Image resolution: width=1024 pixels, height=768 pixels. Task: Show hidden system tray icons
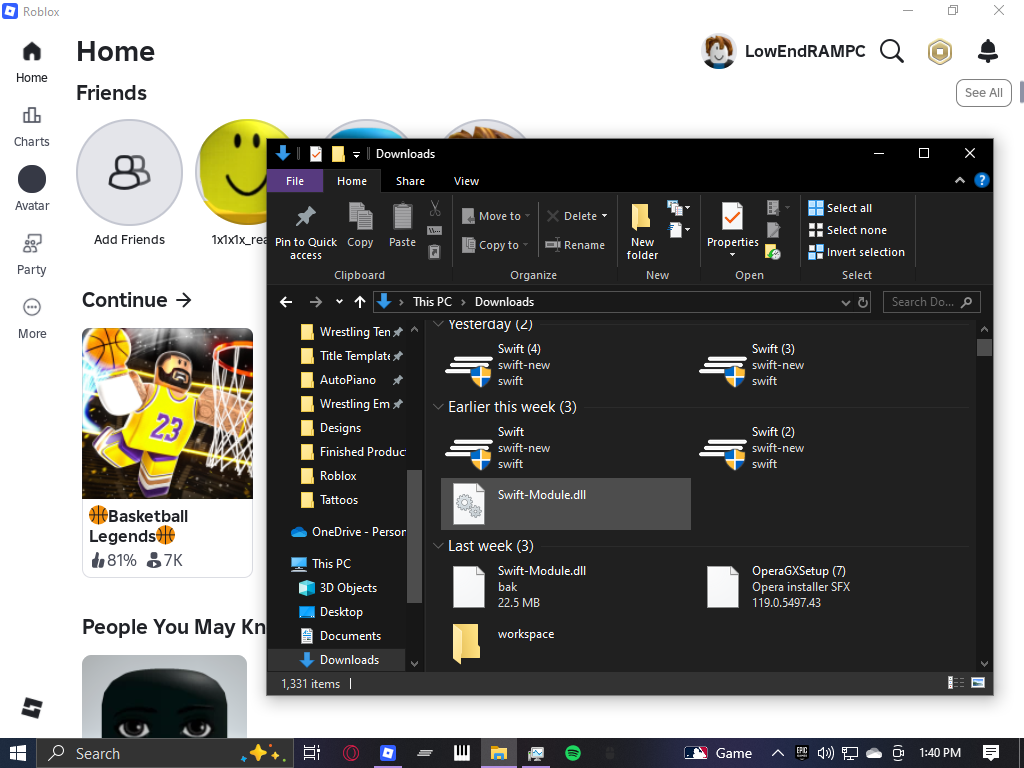[x=778, y=753]
